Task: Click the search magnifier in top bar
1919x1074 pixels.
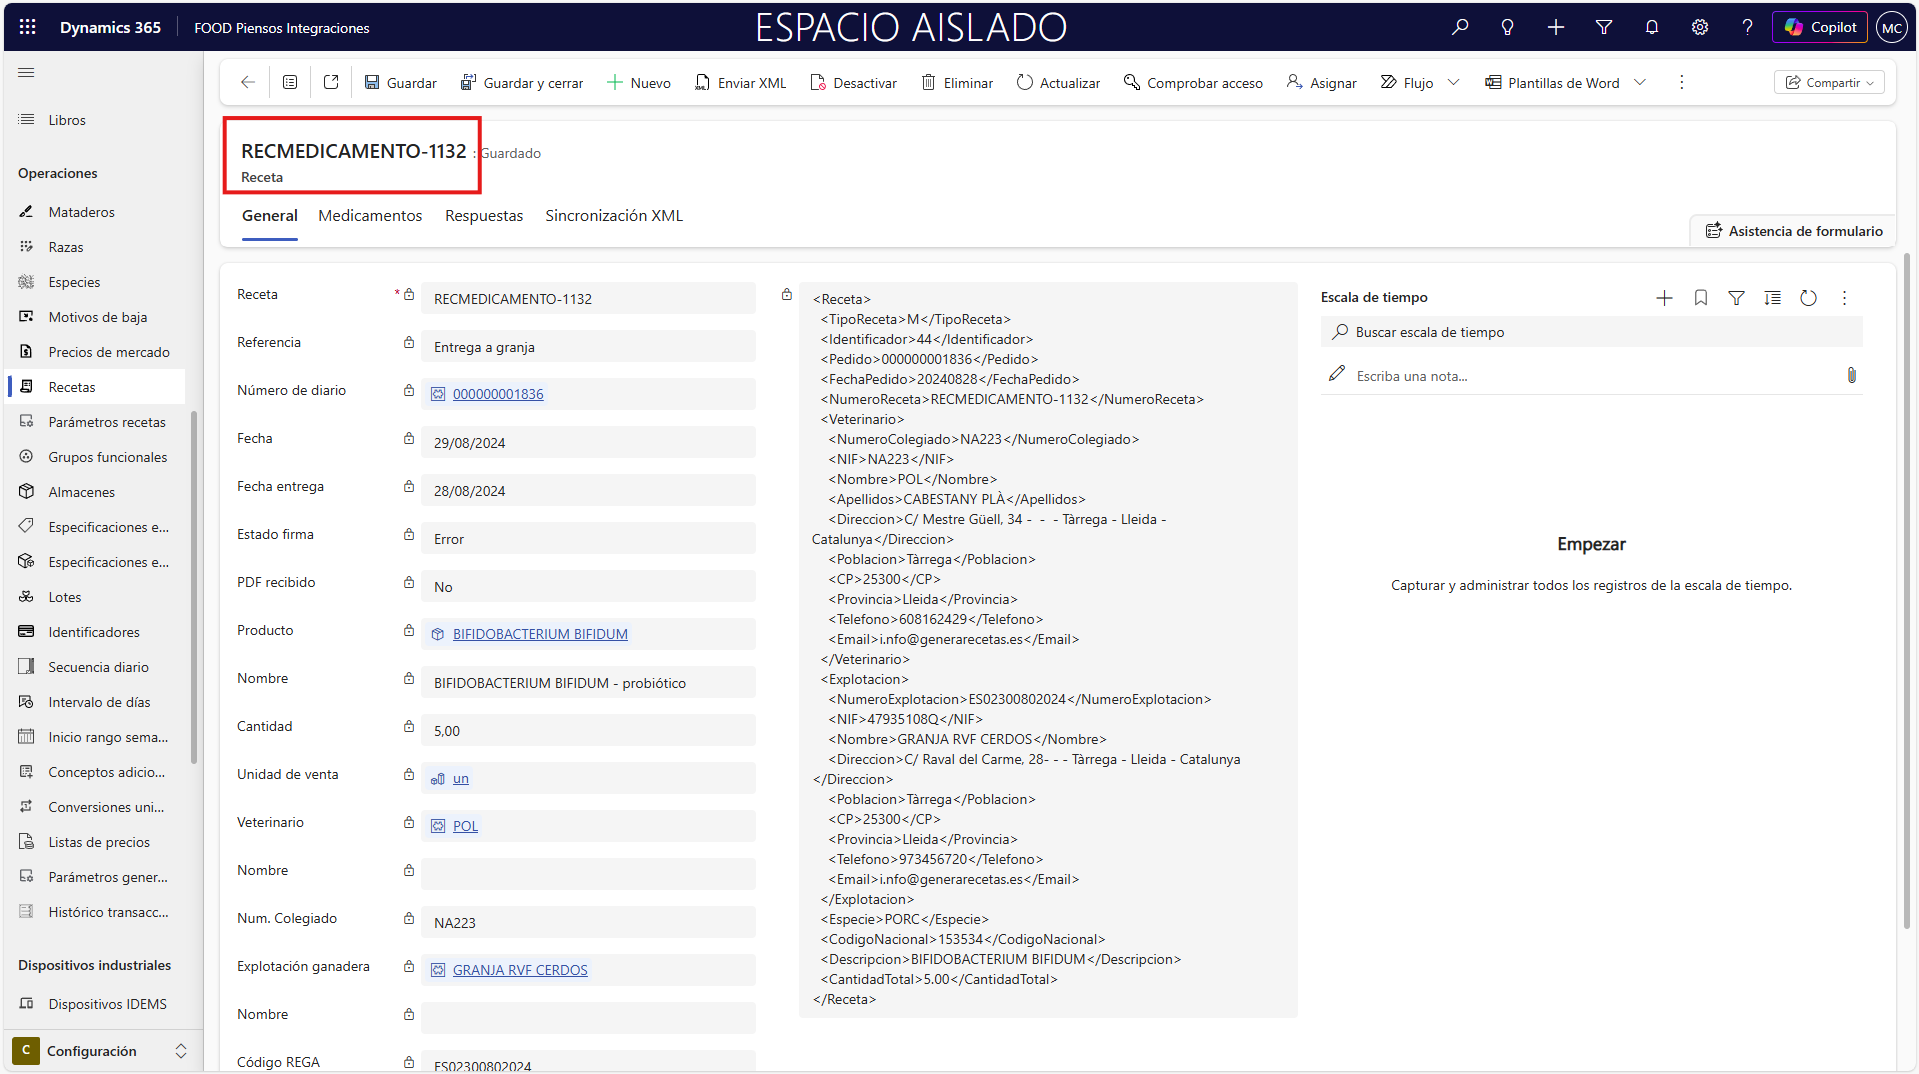Action: (x=1460, y=27)
